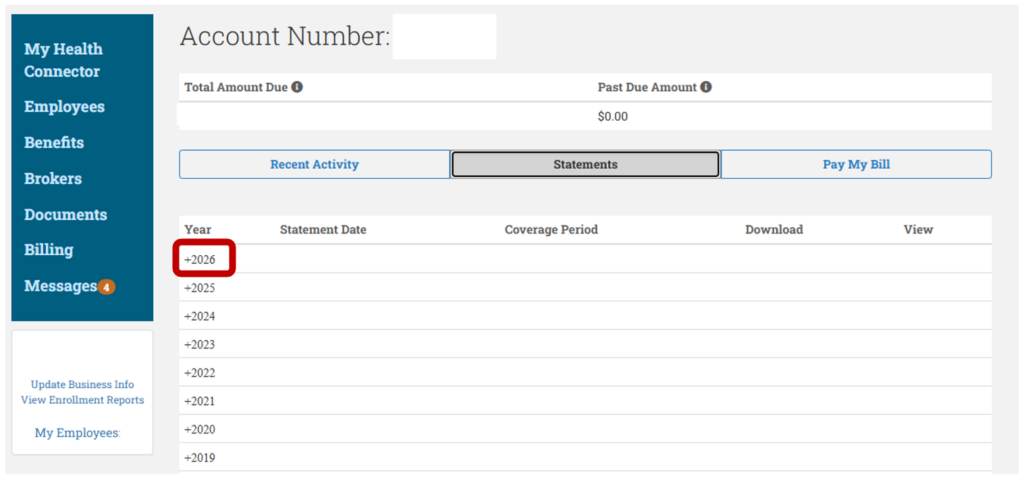Click the Year column header
Screen dimensions: 1024x484
point(197,230)
